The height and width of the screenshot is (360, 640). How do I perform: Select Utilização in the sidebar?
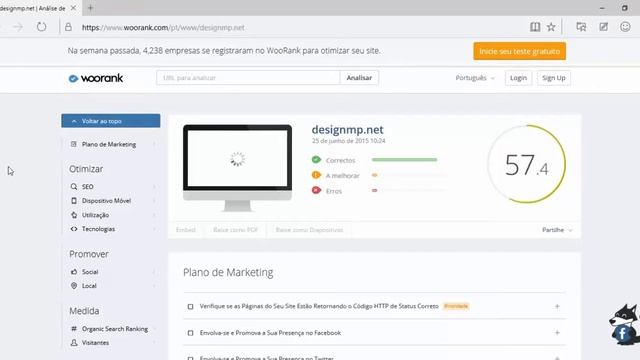pyautogui.click(x=96, y=215)
